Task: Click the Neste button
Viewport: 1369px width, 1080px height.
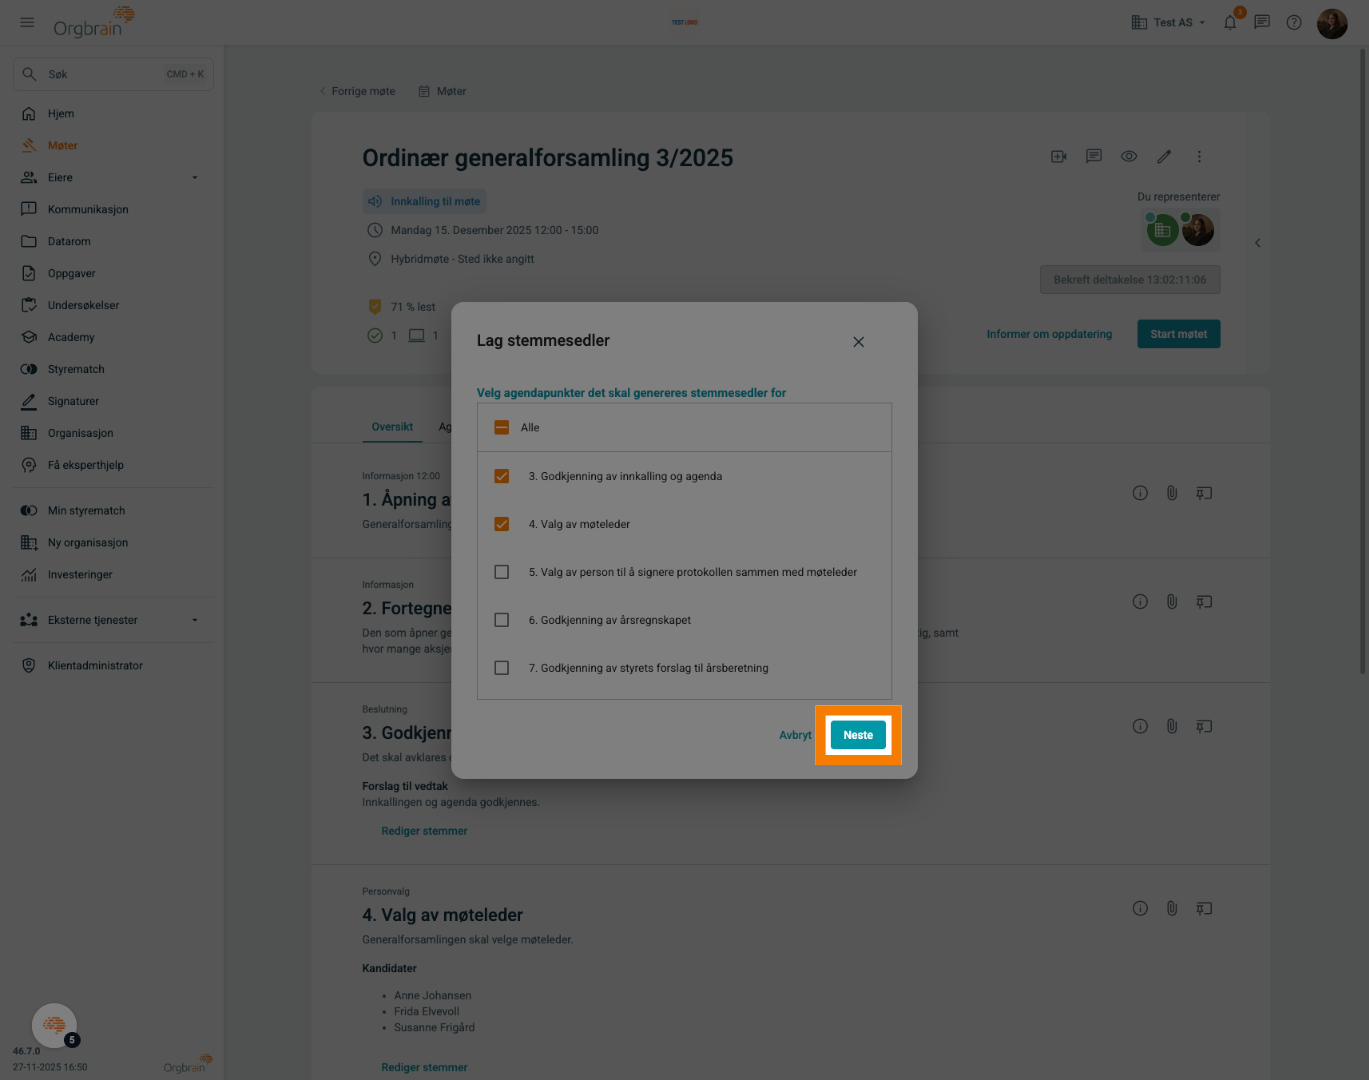Action: [x=858, y=735]
